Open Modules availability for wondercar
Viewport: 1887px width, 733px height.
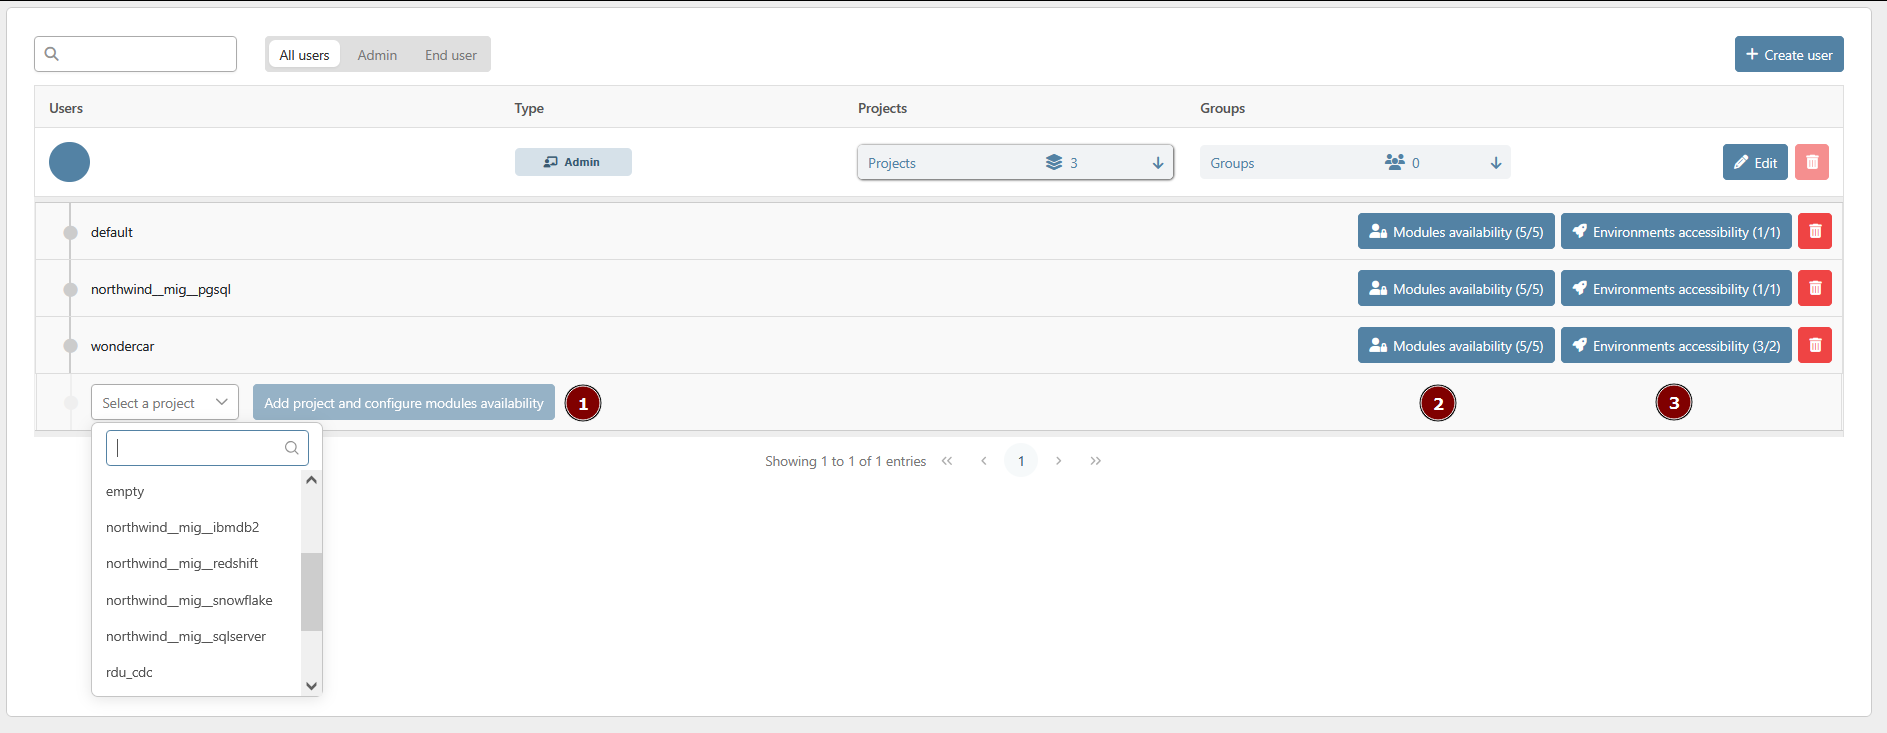tap(1455, 346)
